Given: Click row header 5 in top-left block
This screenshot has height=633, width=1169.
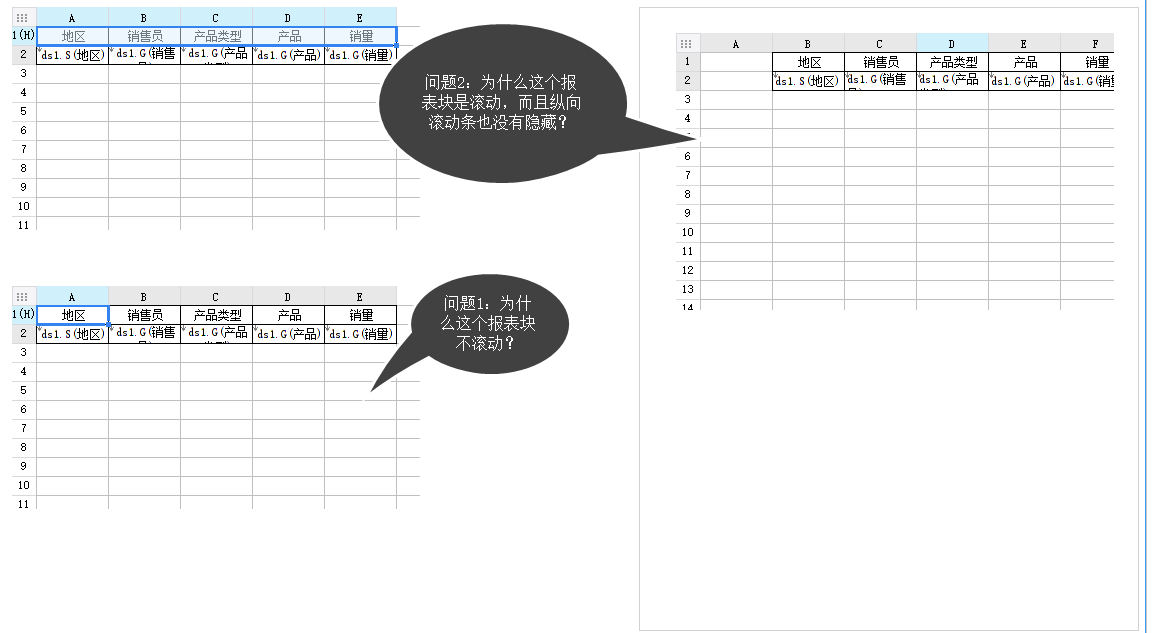Looking at the screenshot, I should [24, 111].
